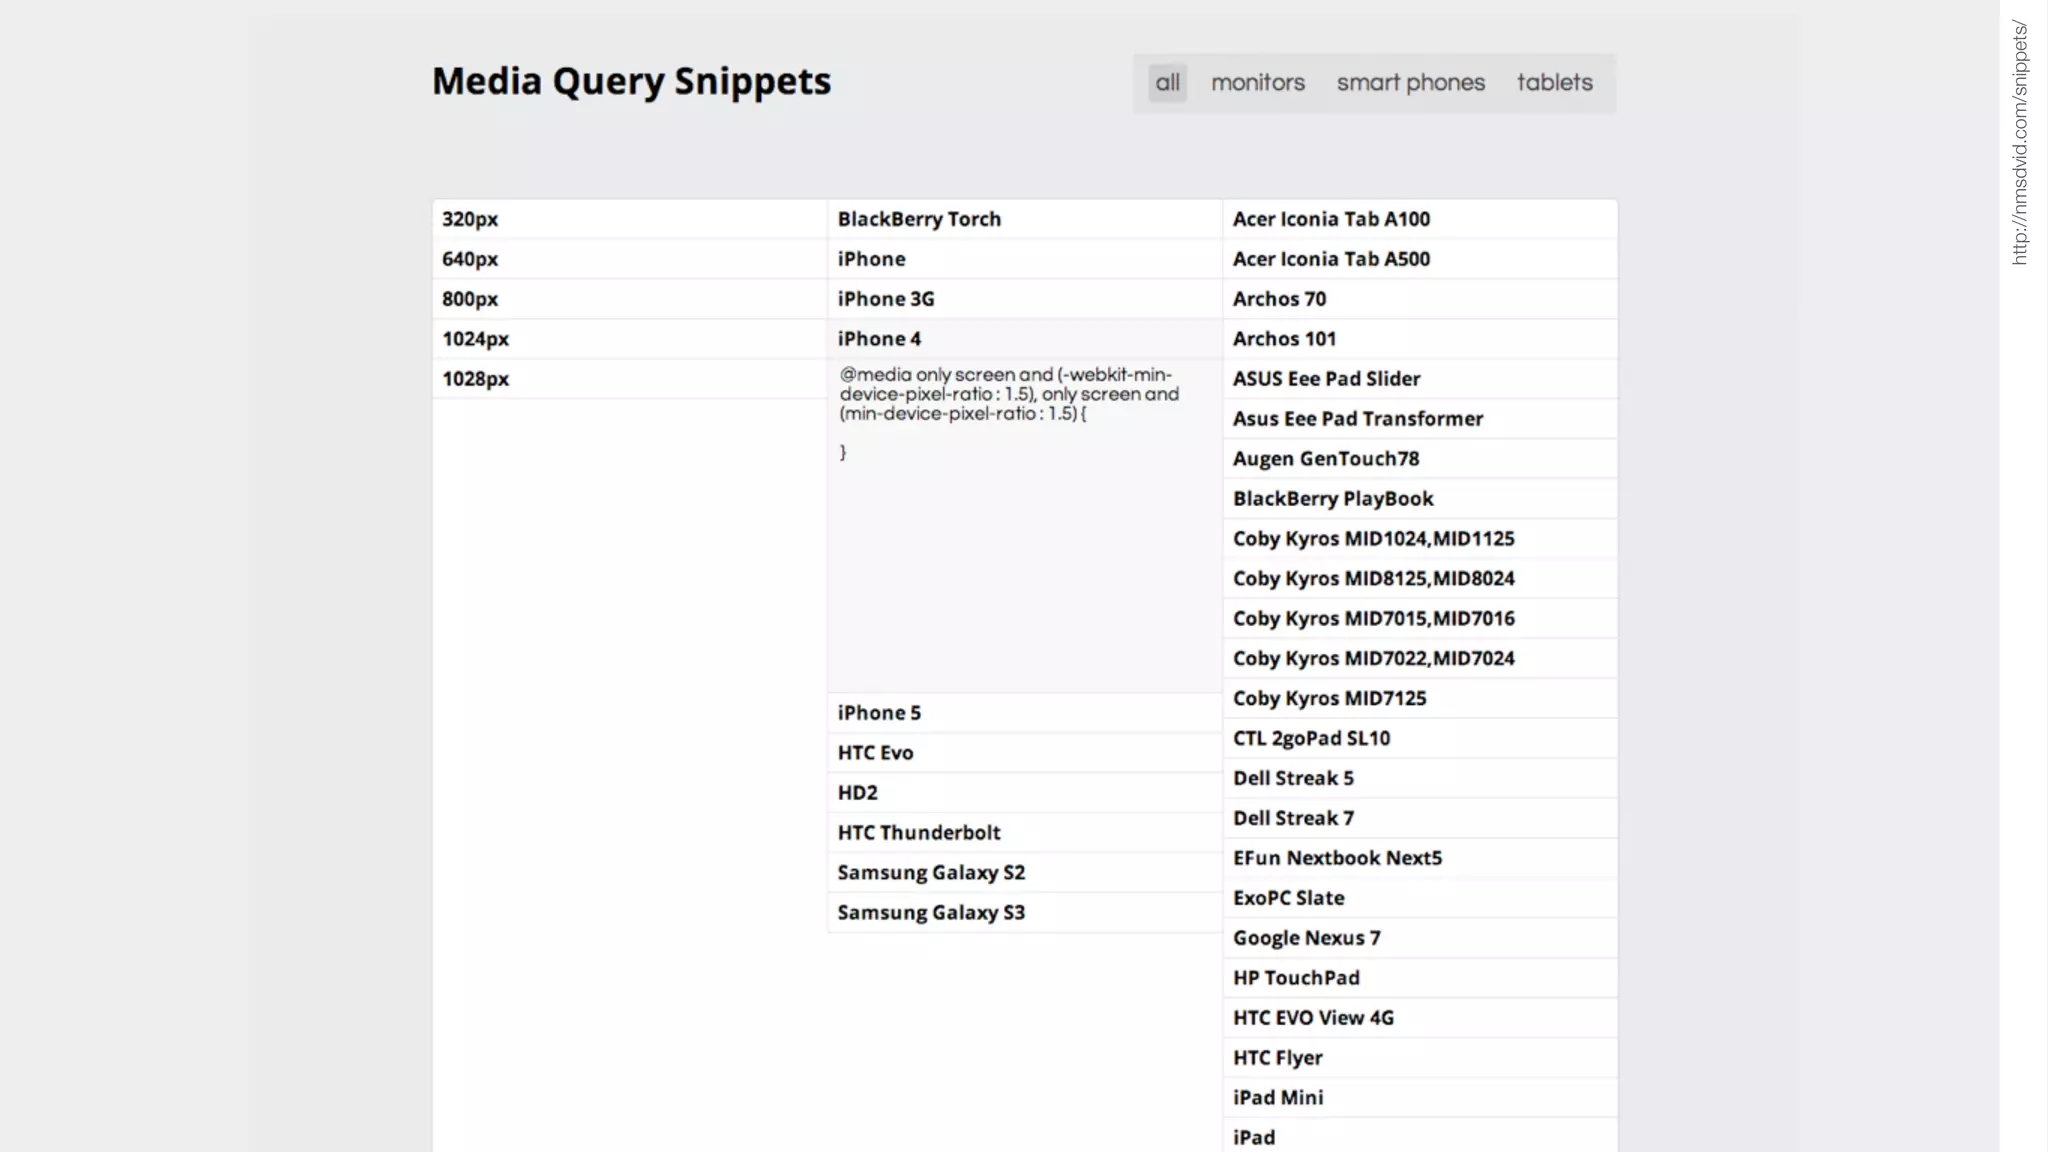Screen dimensions: 2048x1152
Task: Expand Acer Iconia Tab A100 entry
Action: [x=1331, y=219]
